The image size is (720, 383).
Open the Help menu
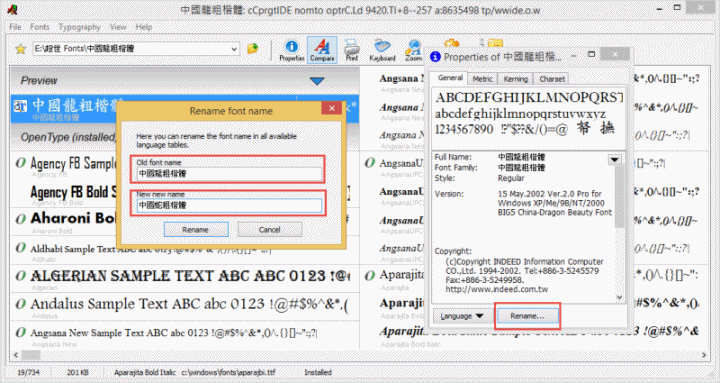tap(144, 27)
